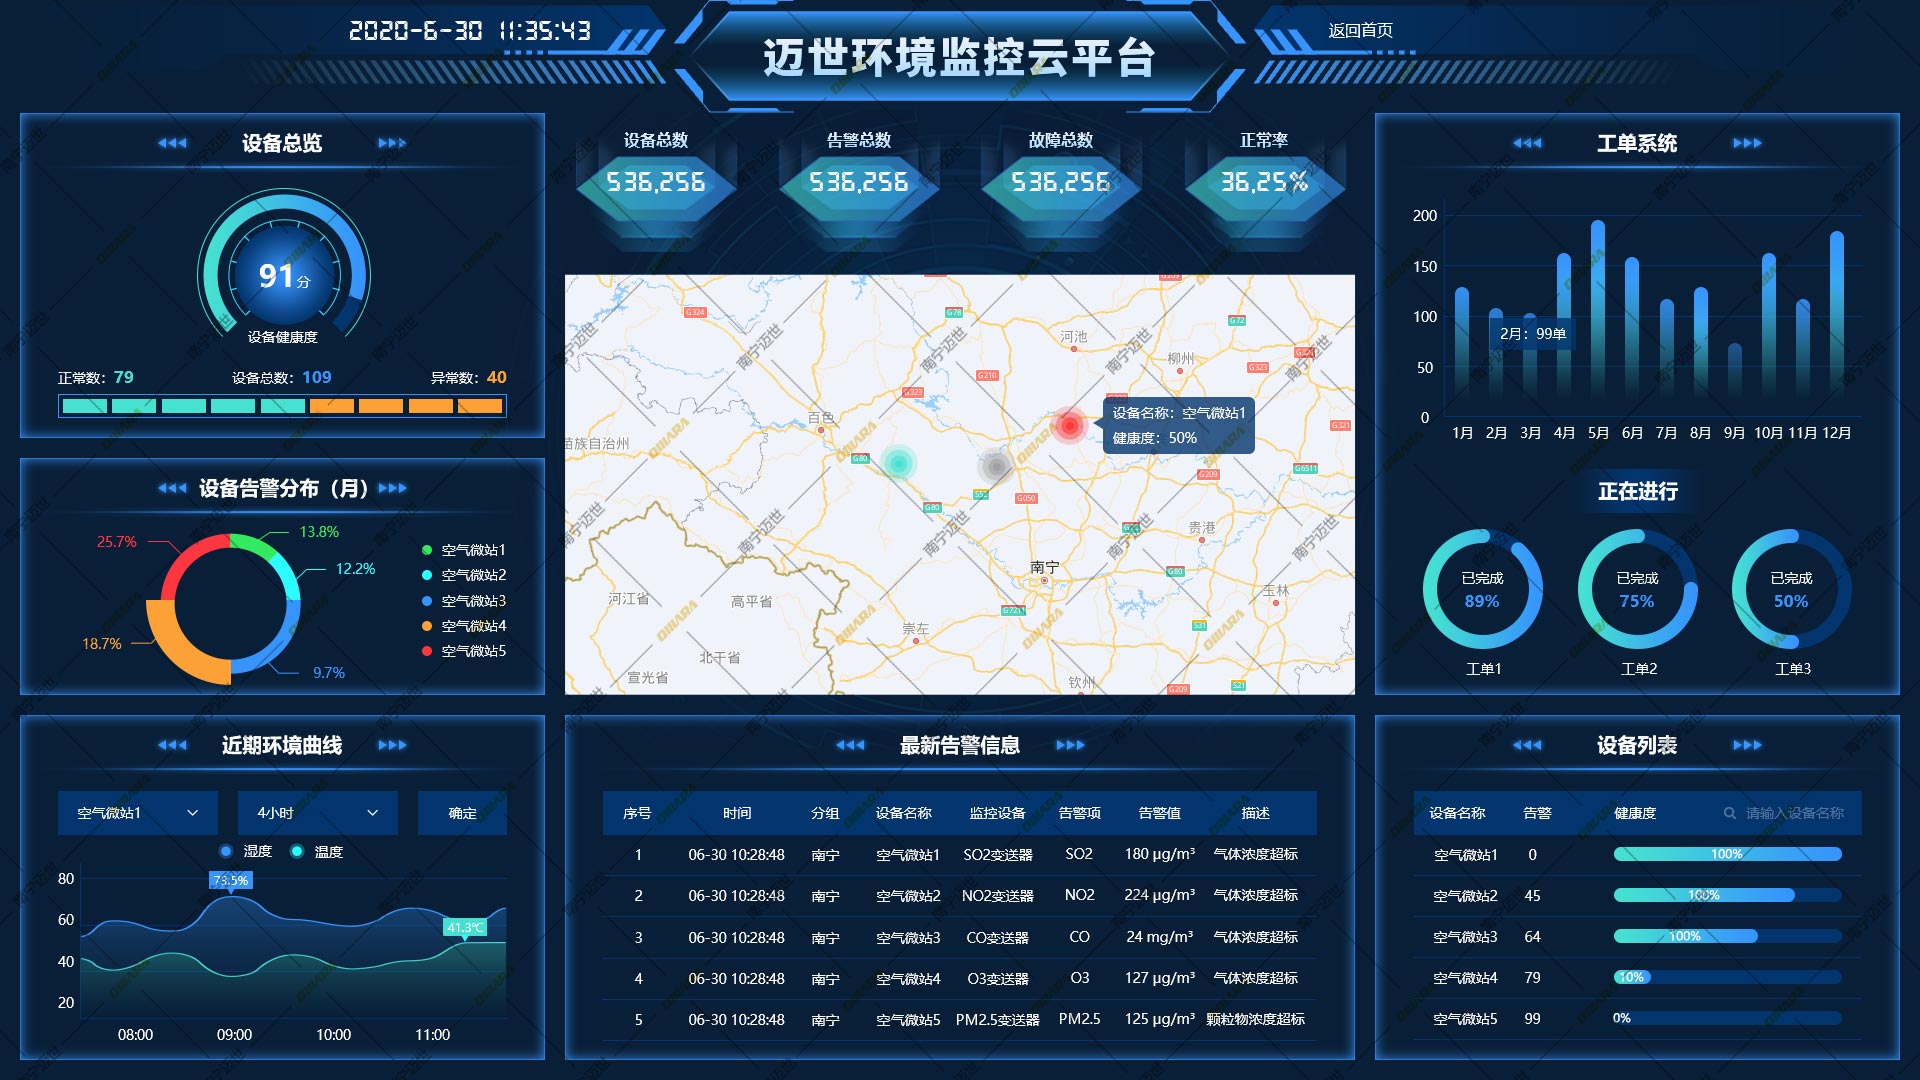Switch to the 正在进行 work order section
Screen dimensions: 1920x1080
pyautogui.click(x=1636, y=492)
